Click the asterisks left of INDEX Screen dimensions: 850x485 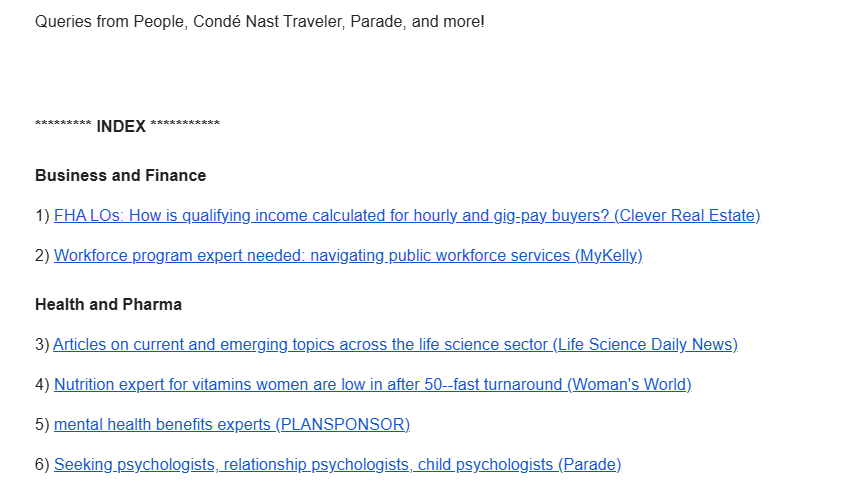(x=63, y=124)
